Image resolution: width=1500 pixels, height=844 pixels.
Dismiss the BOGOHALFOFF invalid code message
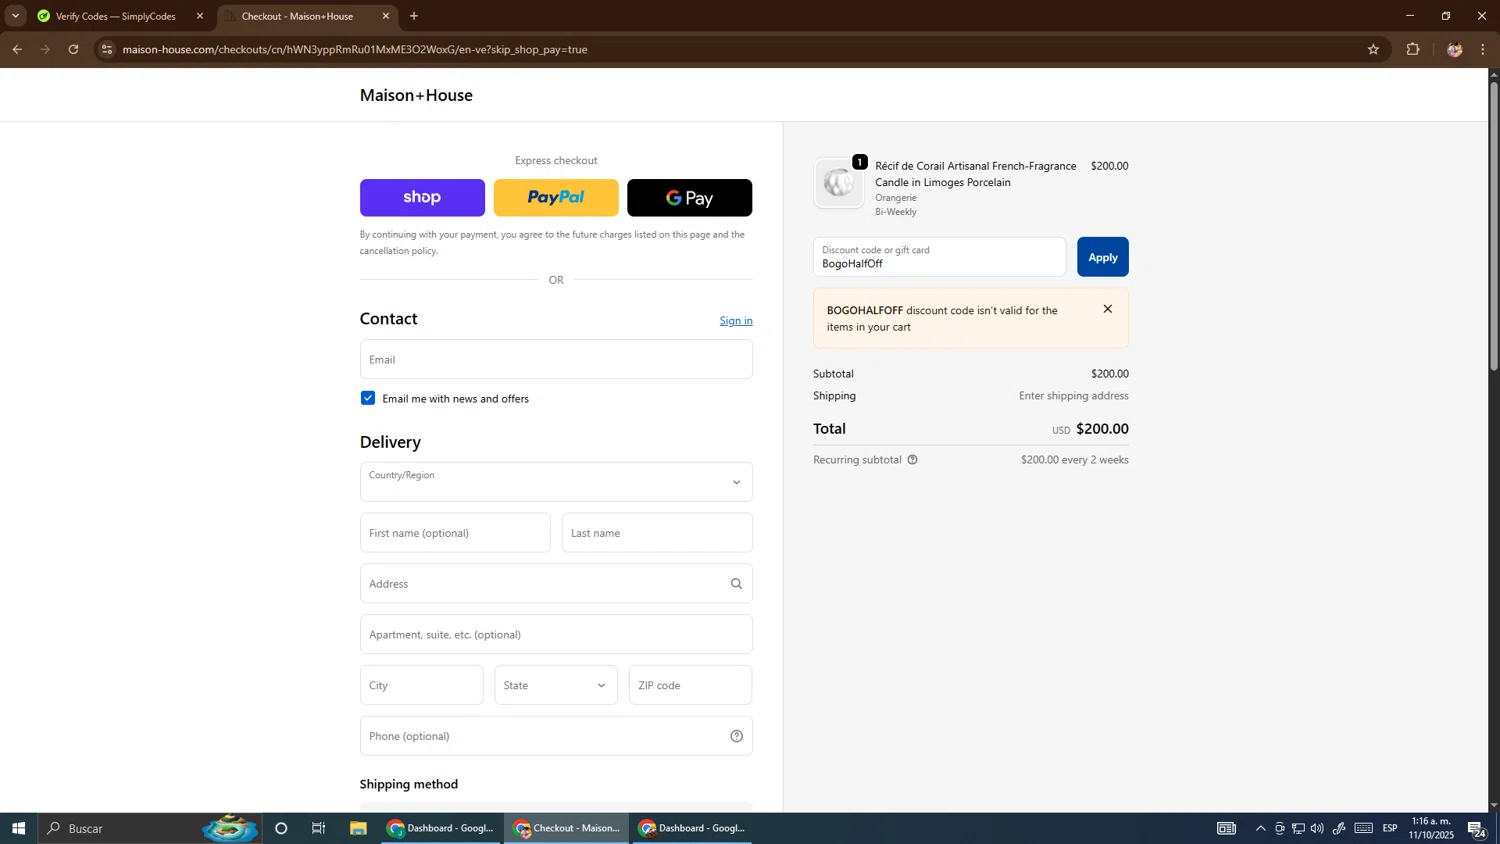pyautogui.click(x=1107, y=309)
